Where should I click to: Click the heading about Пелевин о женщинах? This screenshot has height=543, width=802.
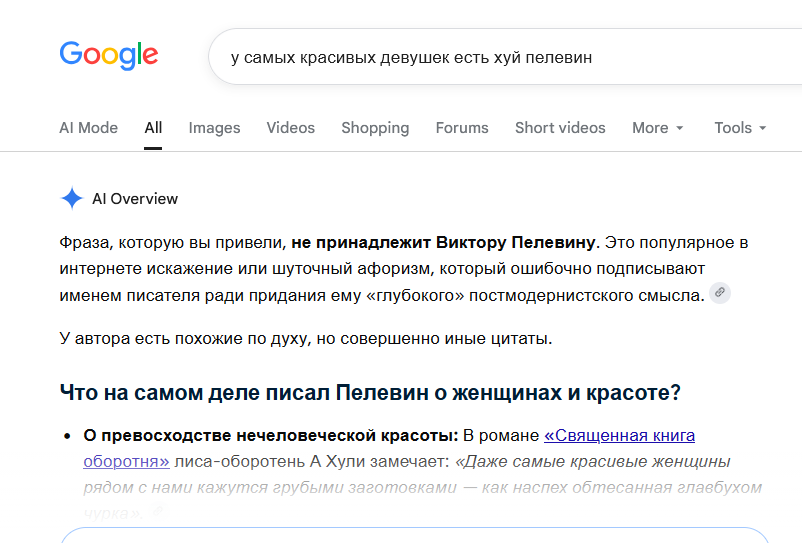pyautogui.click(x=370, y=393)
